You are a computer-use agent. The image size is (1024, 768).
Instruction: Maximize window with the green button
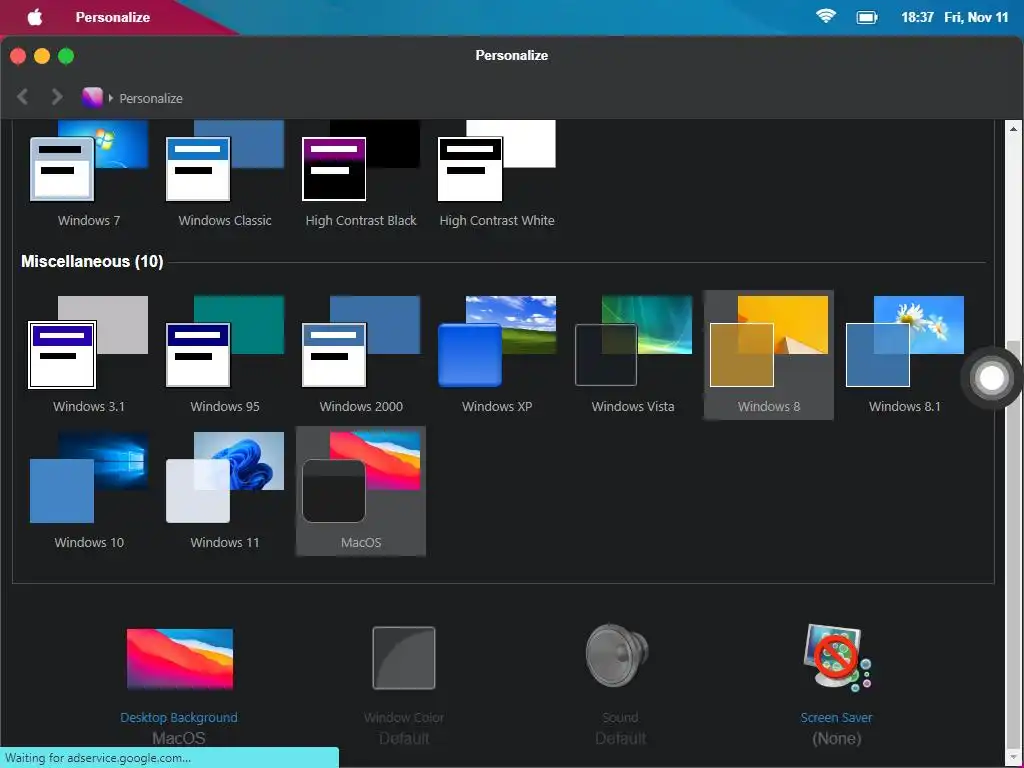tap(66, 56)
